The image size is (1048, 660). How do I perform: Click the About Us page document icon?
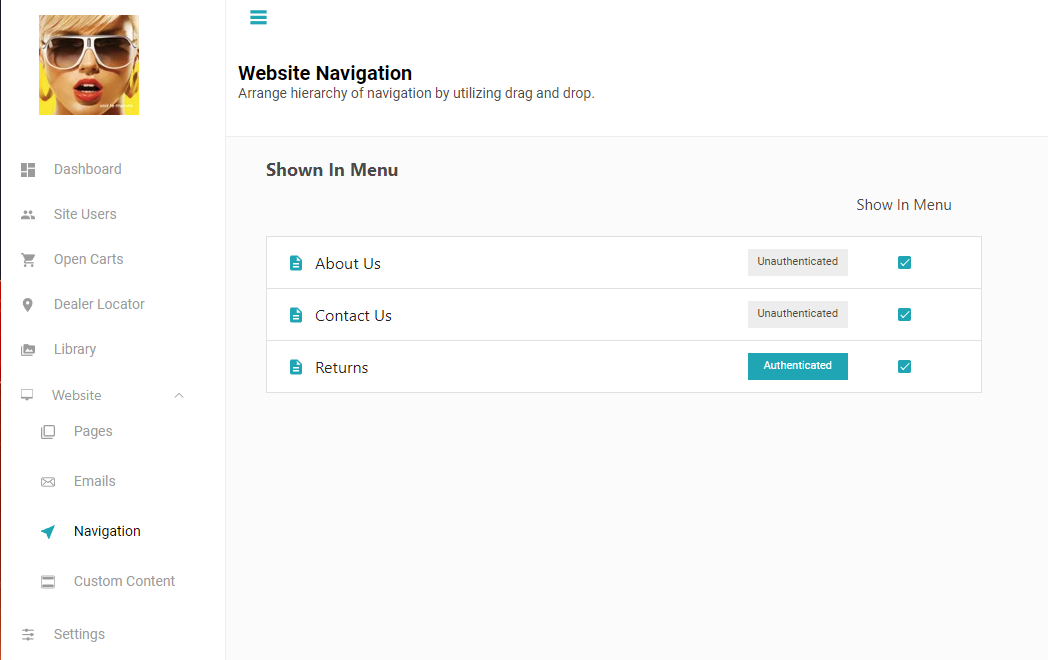295,263
